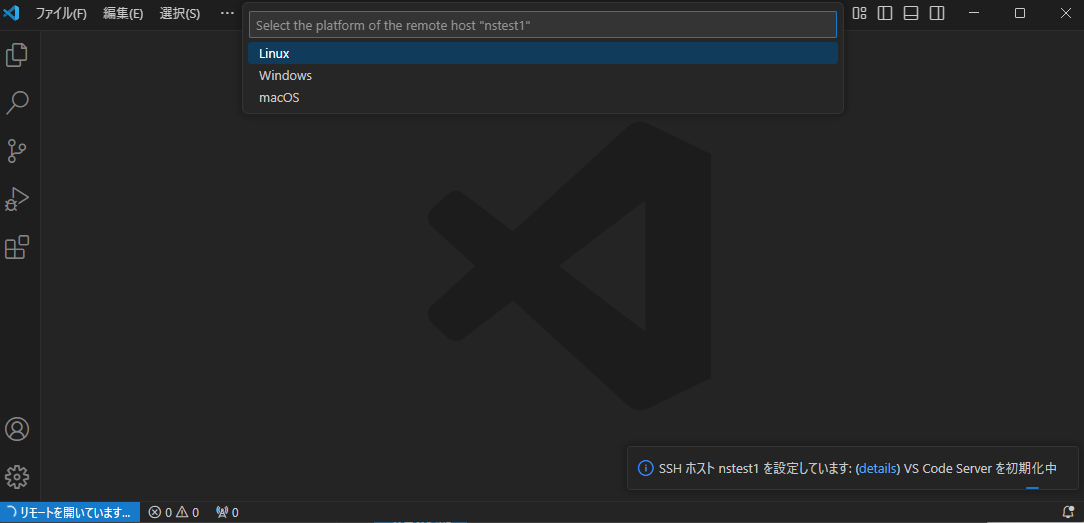Toggle the Secondary Side Bar layout icon
The image size is (1084, 523).
937,13
